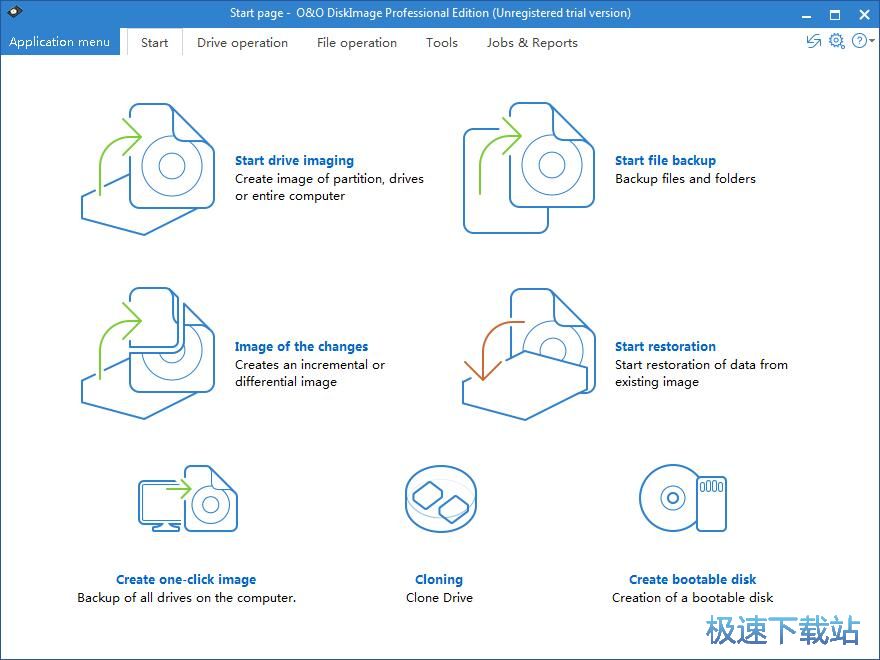The height and width of the screenshot is (660, 880).
Task: Open the Jobs & Reports tab
Action: 532,43
